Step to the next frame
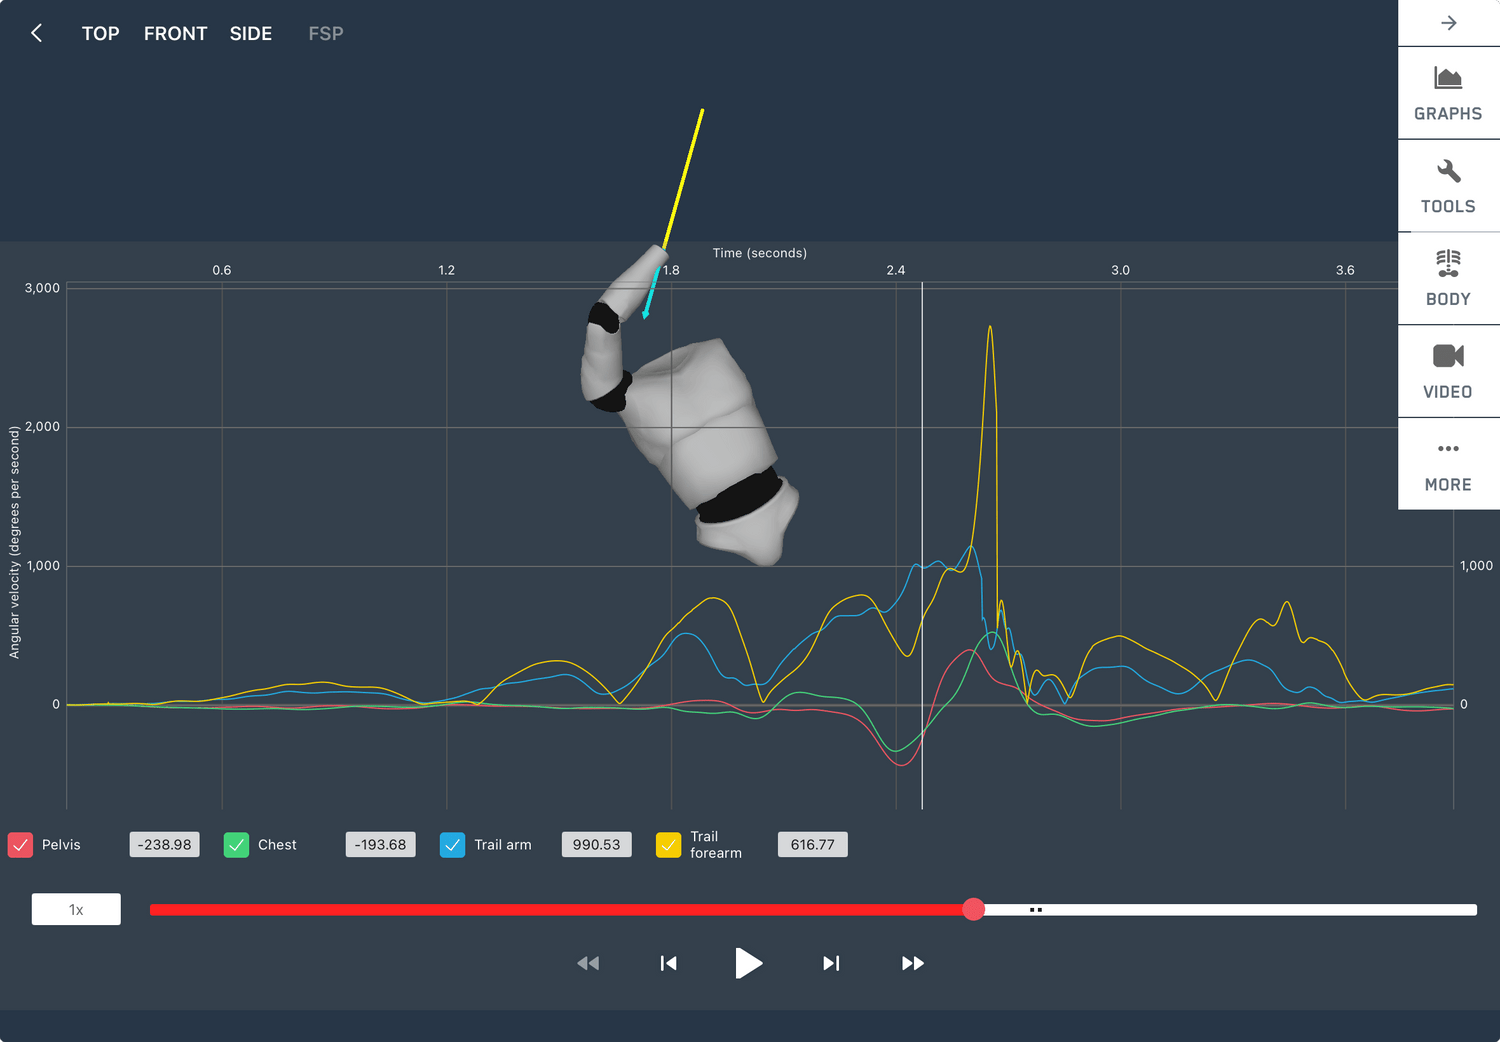 [831, 963]
